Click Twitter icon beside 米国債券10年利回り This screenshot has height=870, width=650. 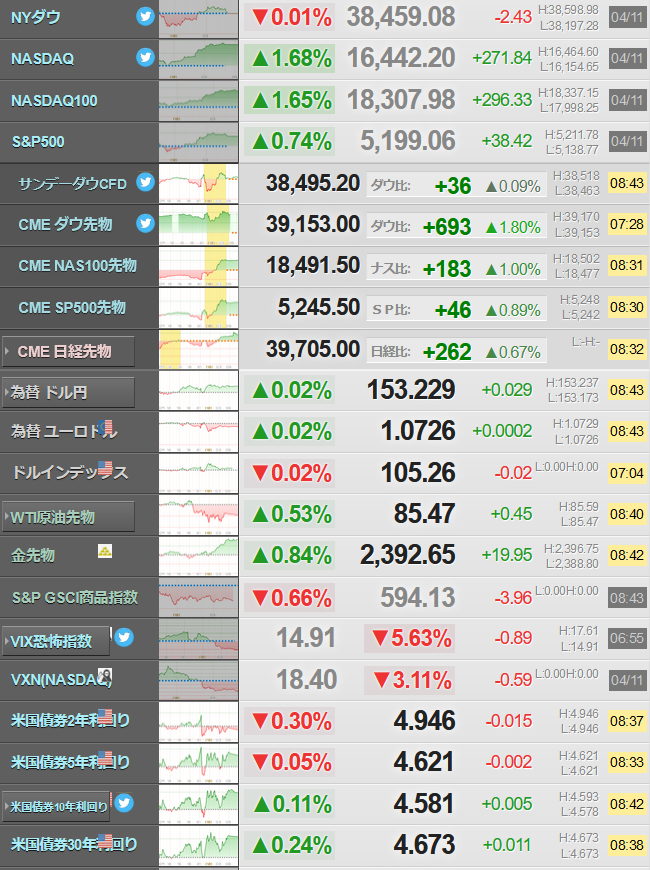[x=124, y=803]
